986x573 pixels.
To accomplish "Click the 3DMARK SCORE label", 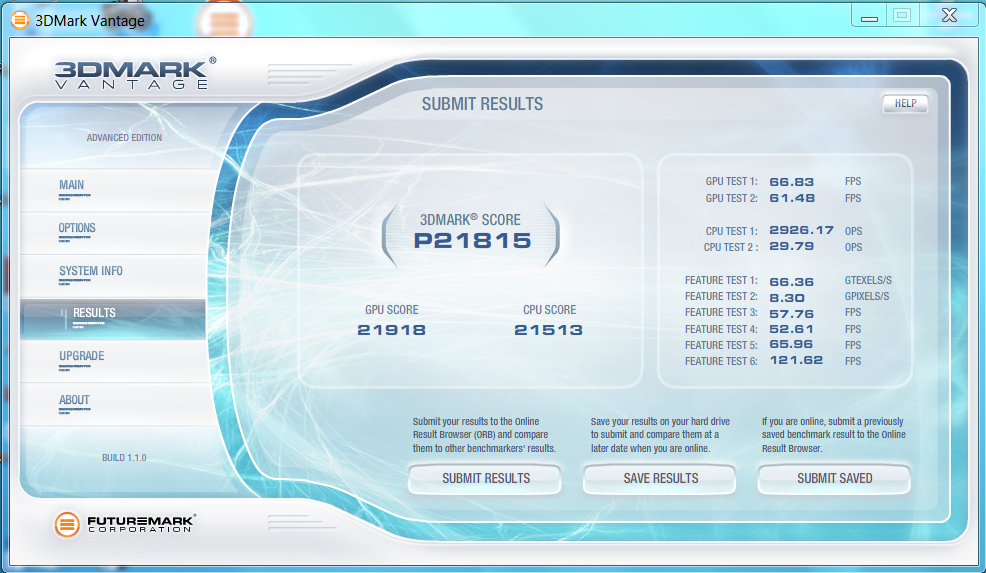I will (470, 220).
